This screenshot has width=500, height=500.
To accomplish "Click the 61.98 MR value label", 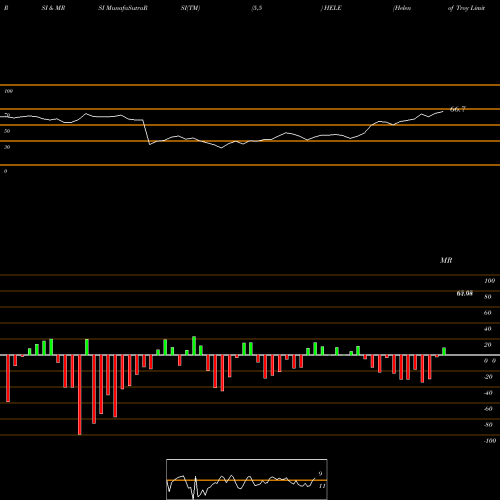I will click(x=464, y=293).
